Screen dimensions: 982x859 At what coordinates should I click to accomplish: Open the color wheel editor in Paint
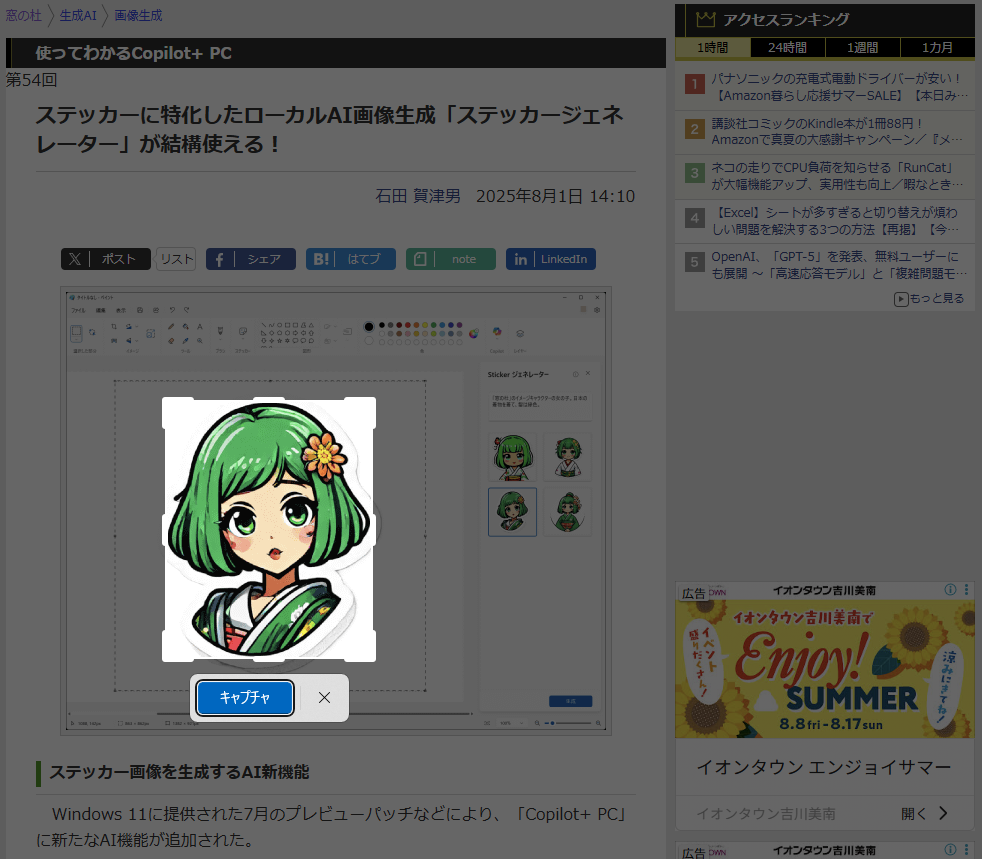(473, 333)
